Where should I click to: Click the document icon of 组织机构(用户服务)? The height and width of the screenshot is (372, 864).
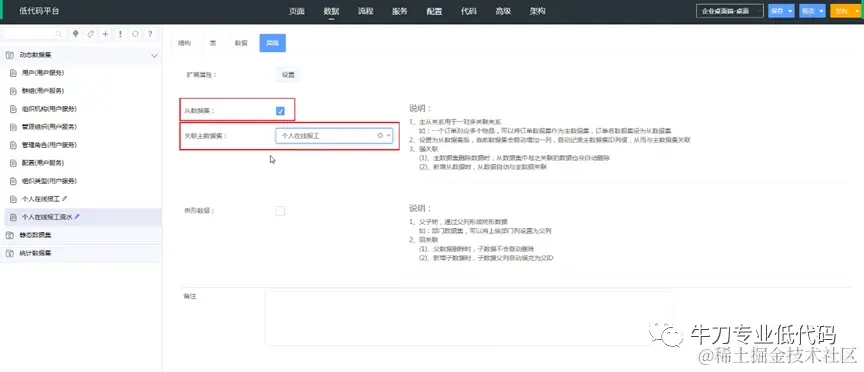(13, 109)
